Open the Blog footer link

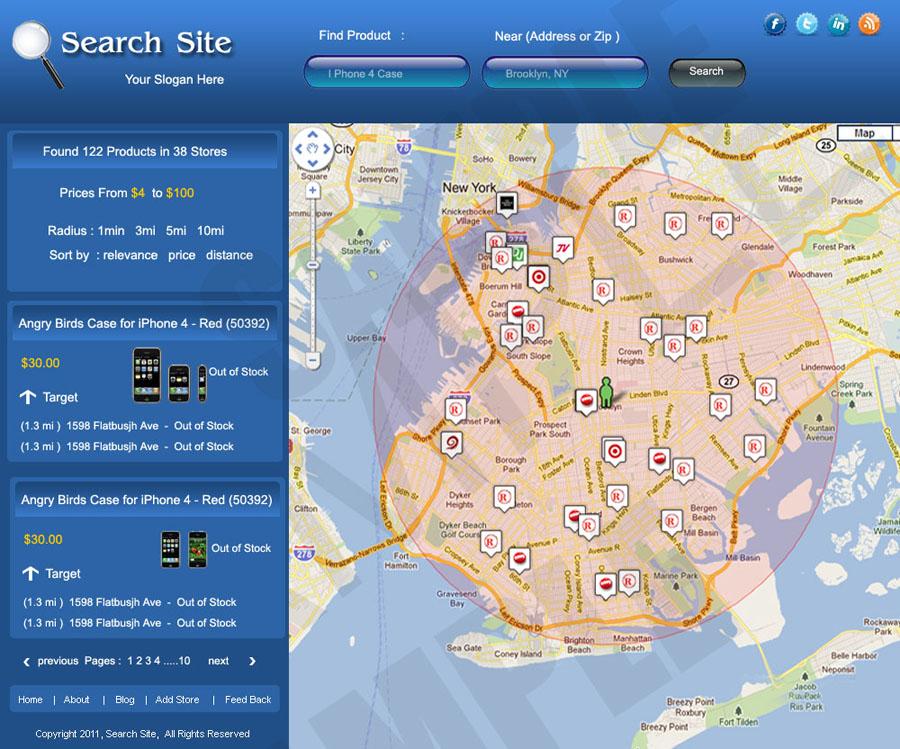[125, 700]
